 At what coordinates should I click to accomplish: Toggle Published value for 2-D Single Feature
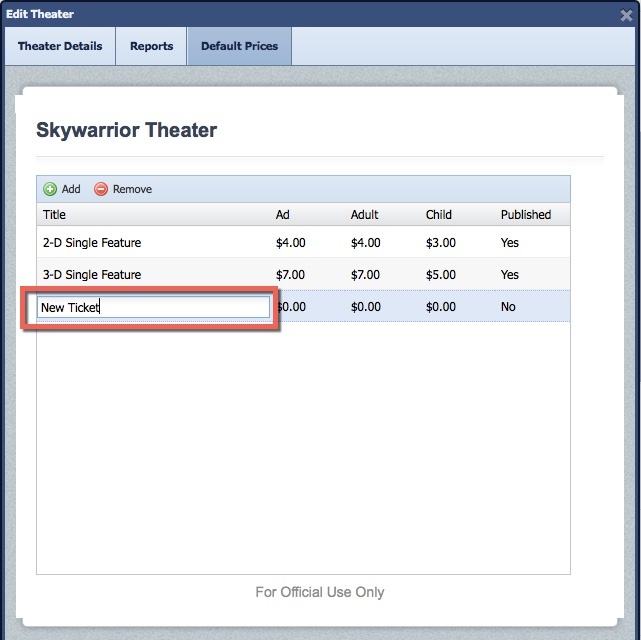click(x=510, y=242)
